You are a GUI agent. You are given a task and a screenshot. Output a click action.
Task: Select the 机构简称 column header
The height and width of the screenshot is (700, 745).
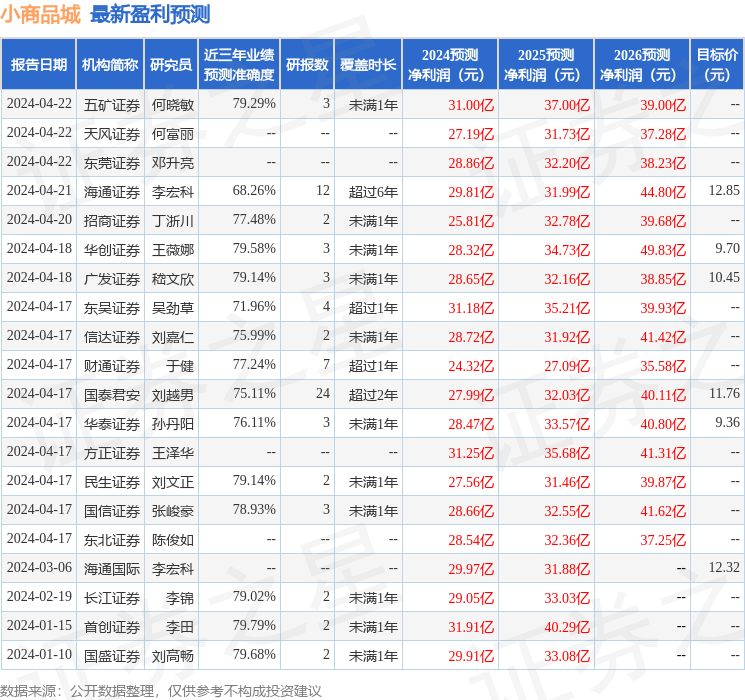pyautogui.click(x=110, y=65)
